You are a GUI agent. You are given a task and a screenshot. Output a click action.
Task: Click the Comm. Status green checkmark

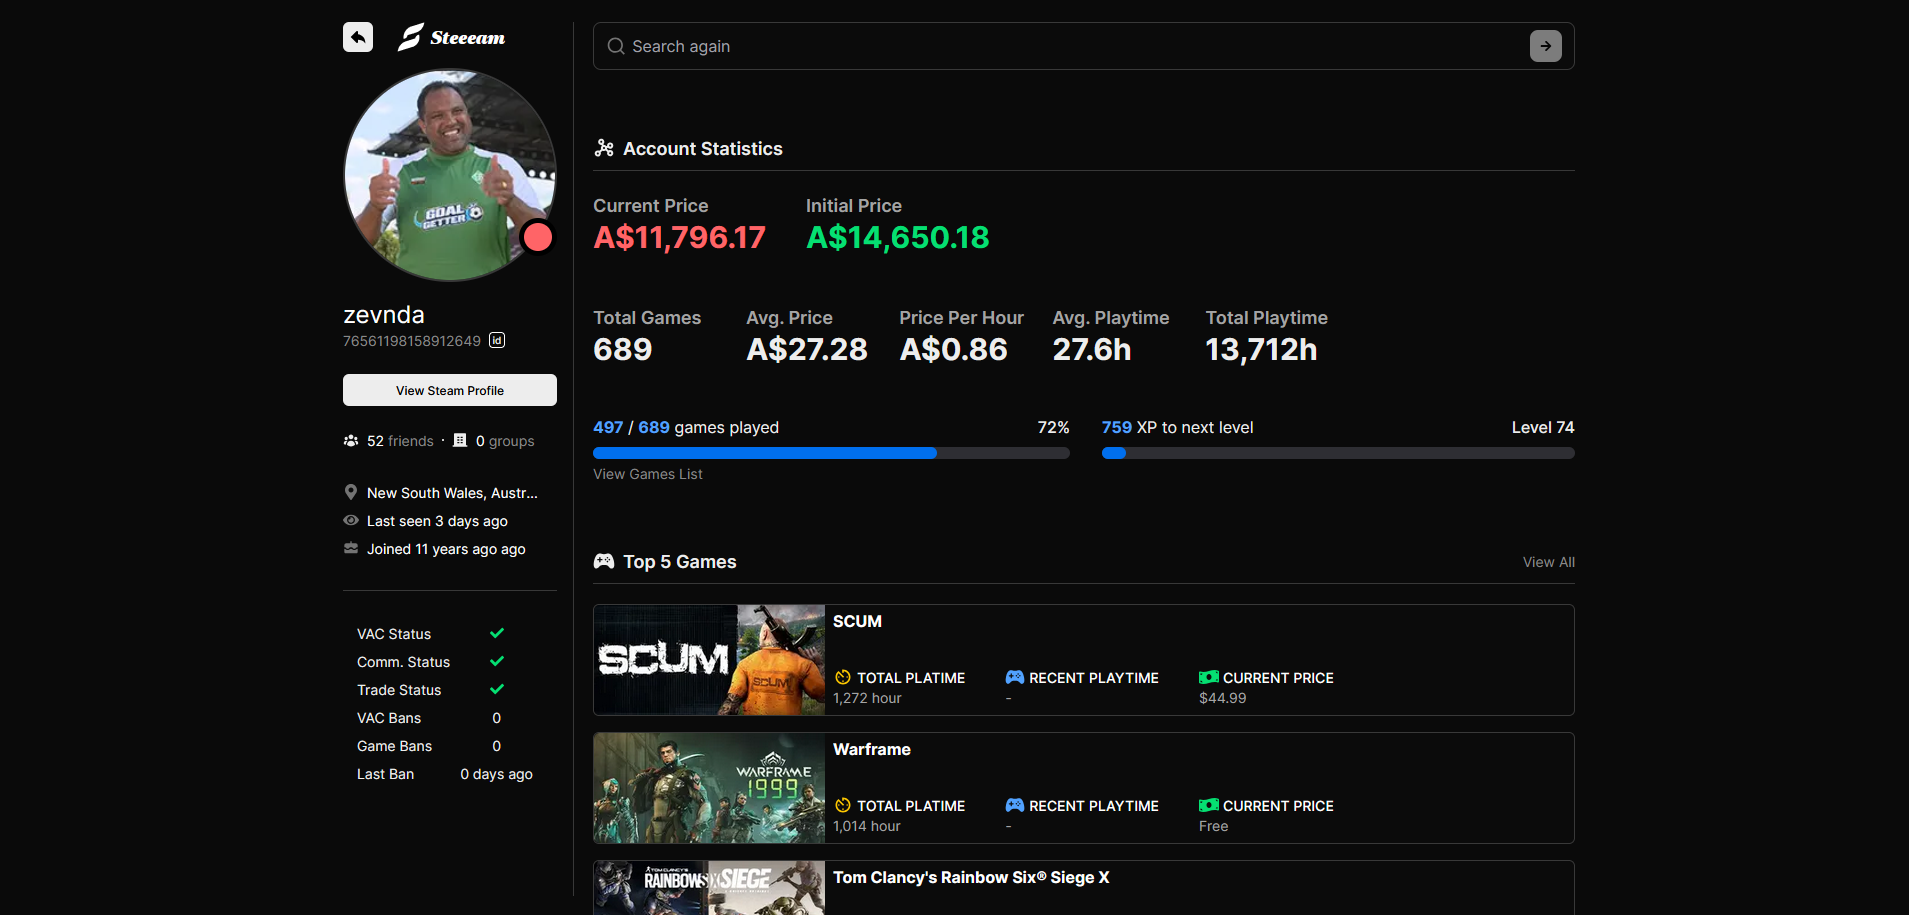click(497, 661)
